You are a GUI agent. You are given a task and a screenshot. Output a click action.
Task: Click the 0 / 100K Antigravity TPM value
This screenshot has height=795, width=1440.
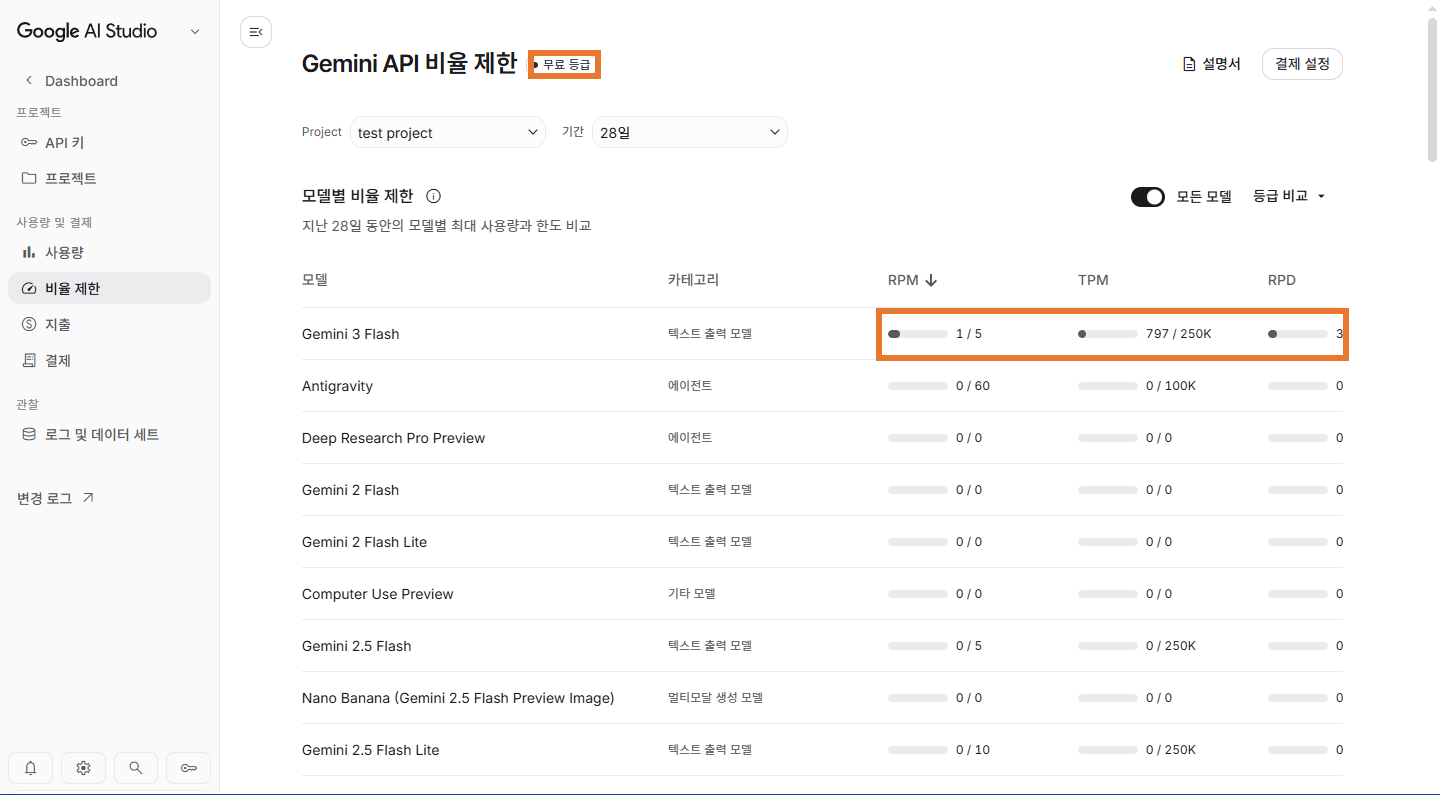[1171, 386]
